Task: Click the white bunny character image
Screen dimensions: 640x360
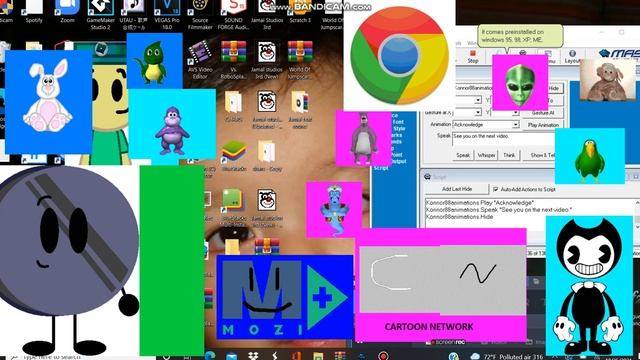Action: point(48,102)
